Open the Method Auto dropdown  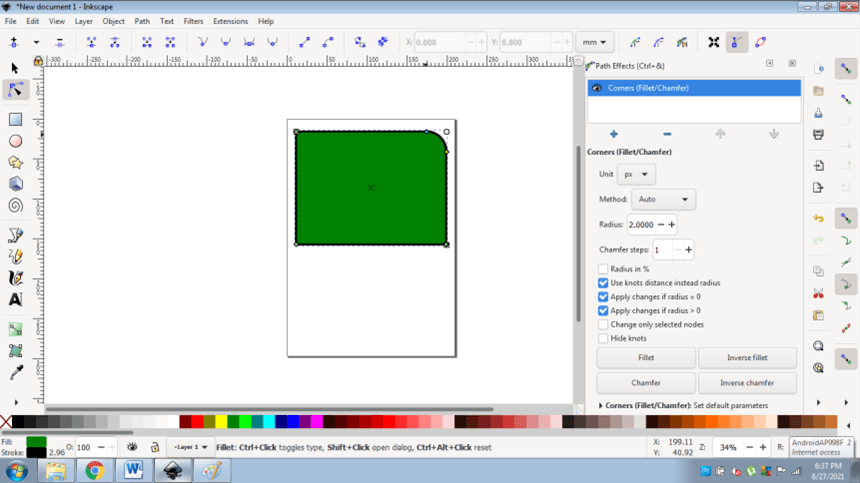[x=663, y=200]
